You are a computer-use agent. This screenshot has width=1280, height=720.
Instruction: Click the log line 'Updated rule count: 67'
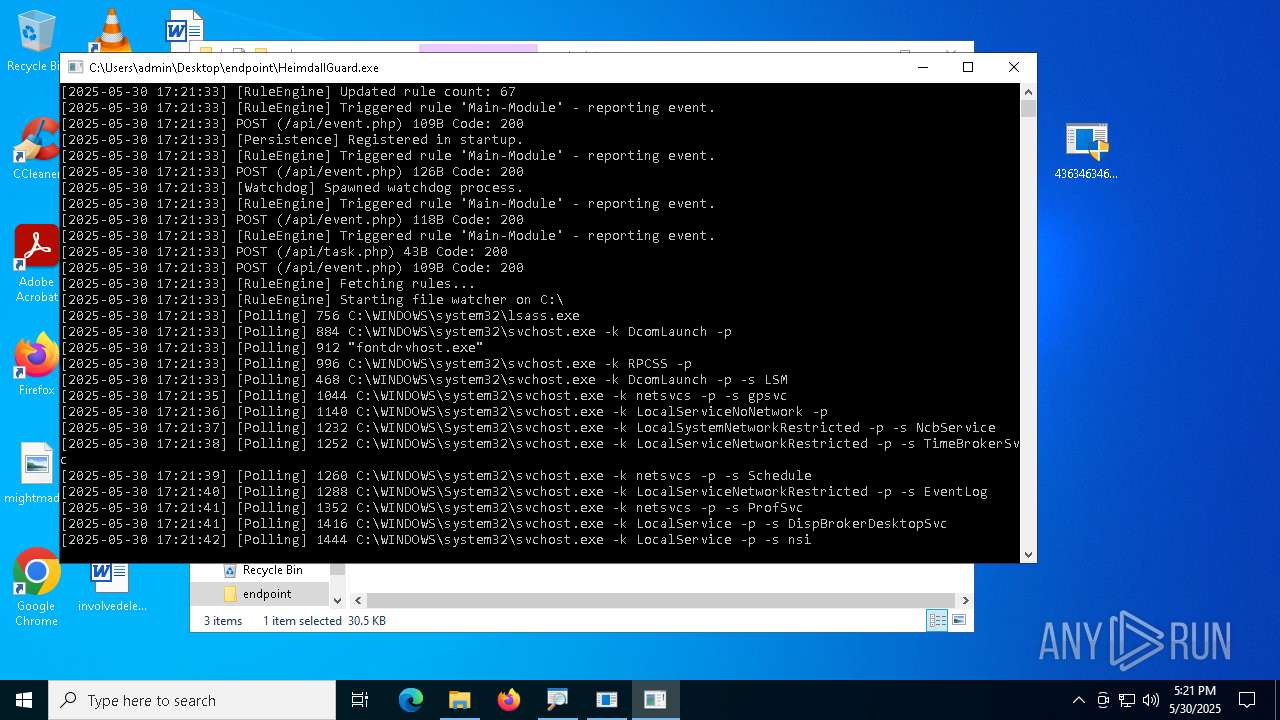coord(288,92)
